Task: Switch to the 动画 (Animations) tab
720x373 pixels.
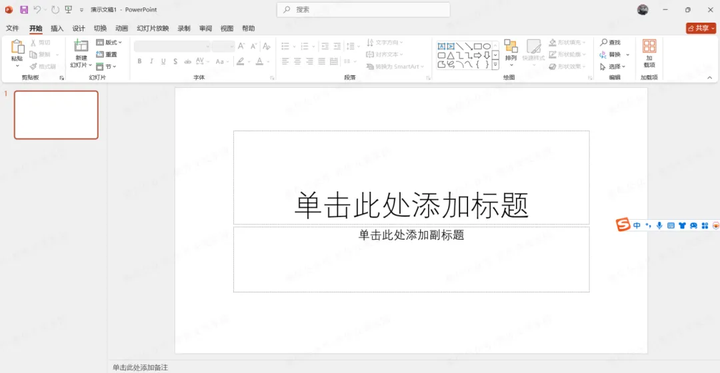Action: pyautogui.click(x=122, y=28)
